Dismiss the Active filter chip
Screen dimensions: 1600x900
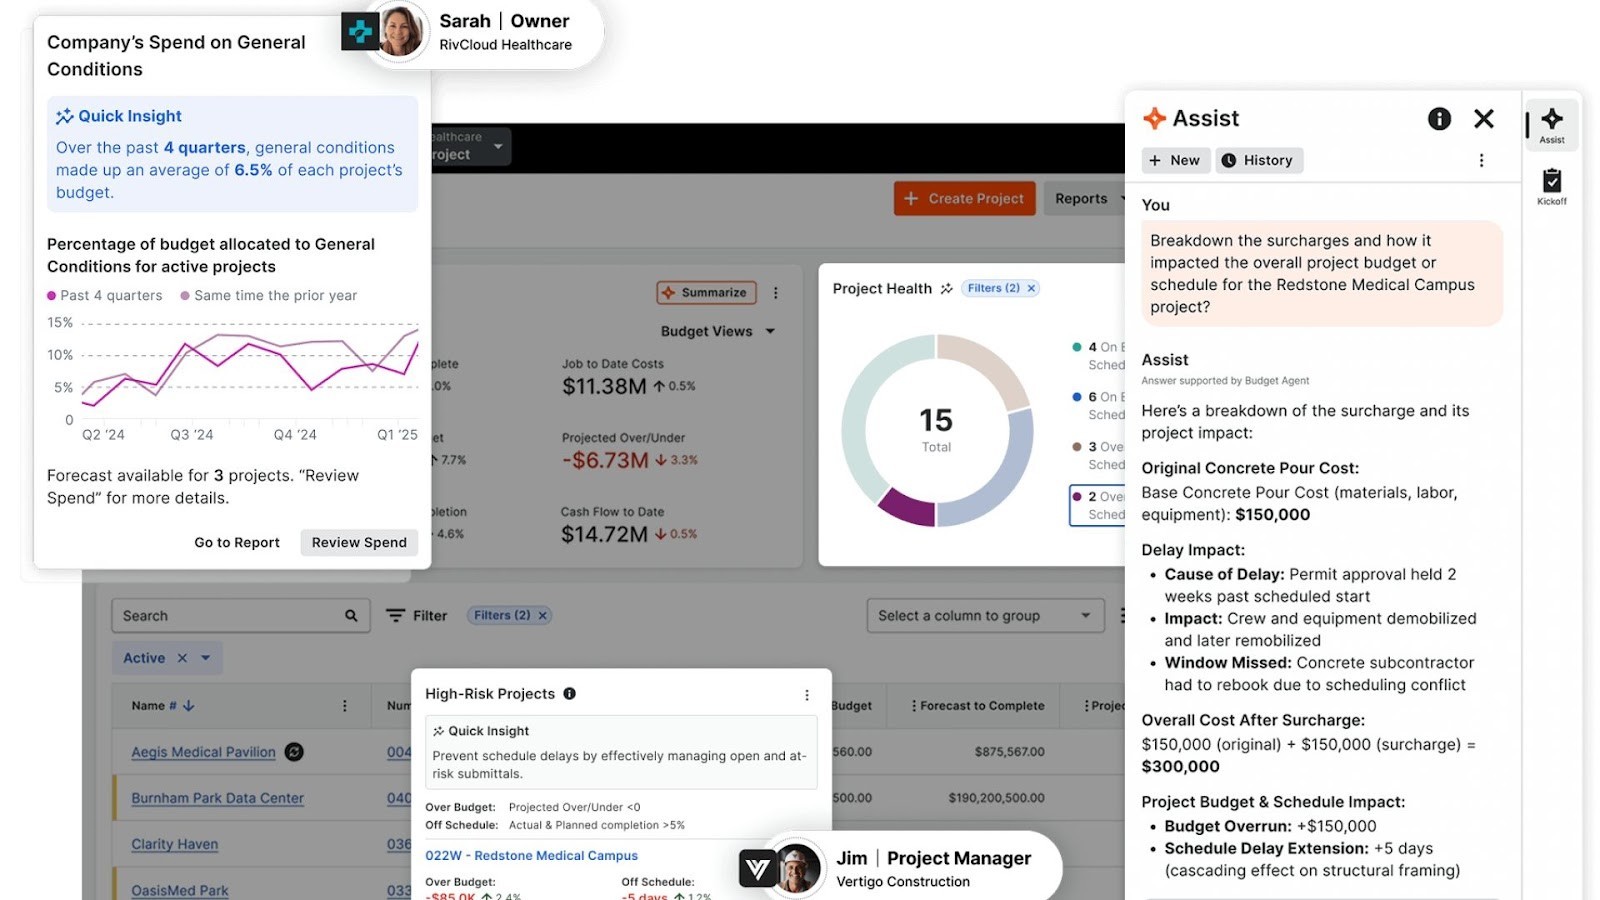pos(182,658)
